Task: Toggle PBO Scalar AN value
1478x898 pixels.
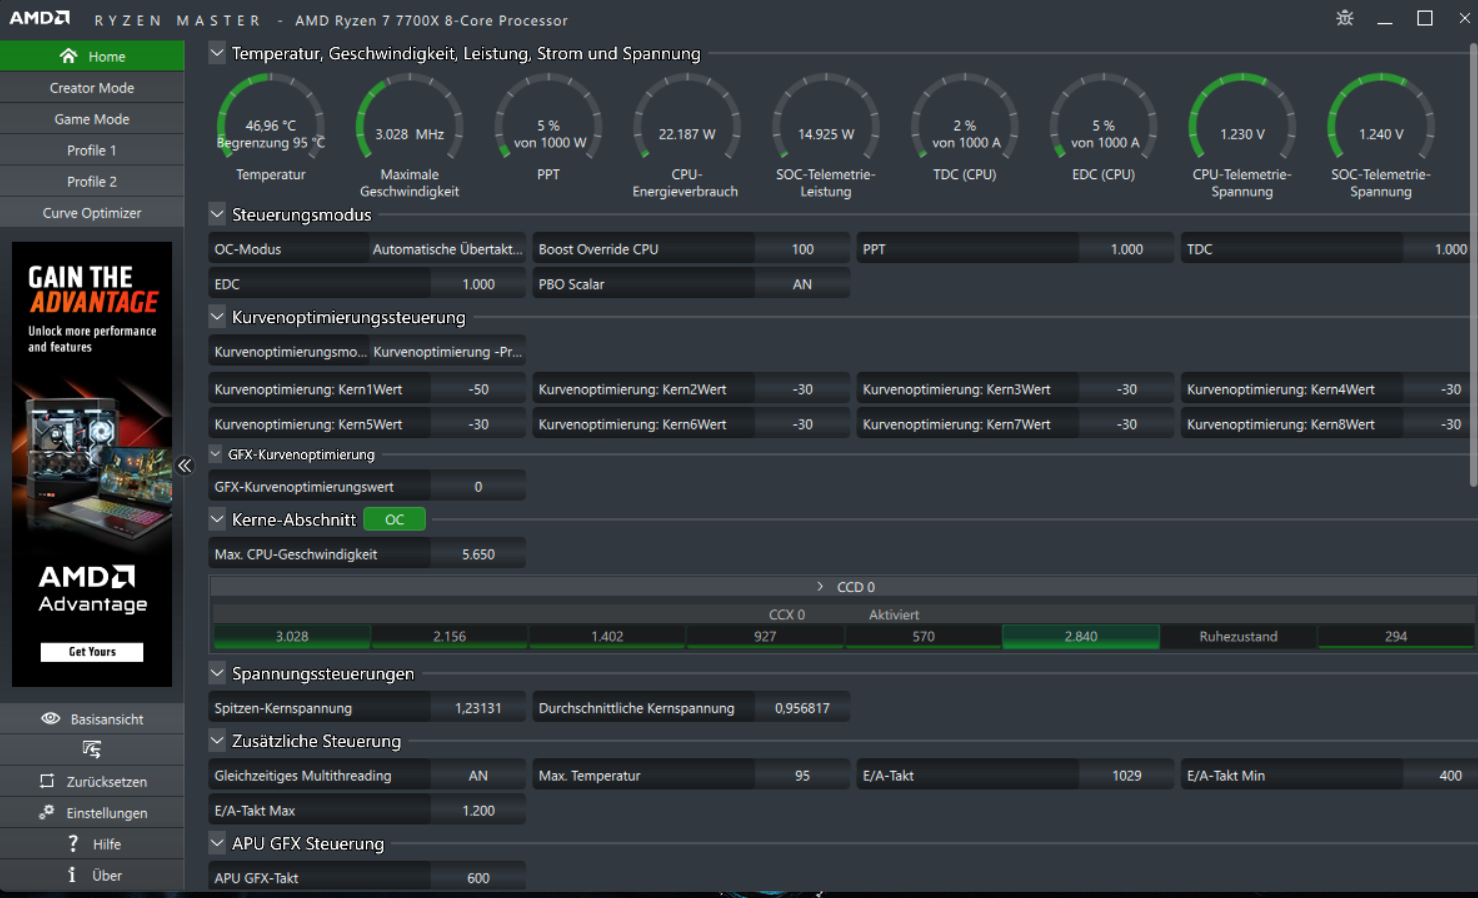Action: pyautogui.click(x=802, y=284)
